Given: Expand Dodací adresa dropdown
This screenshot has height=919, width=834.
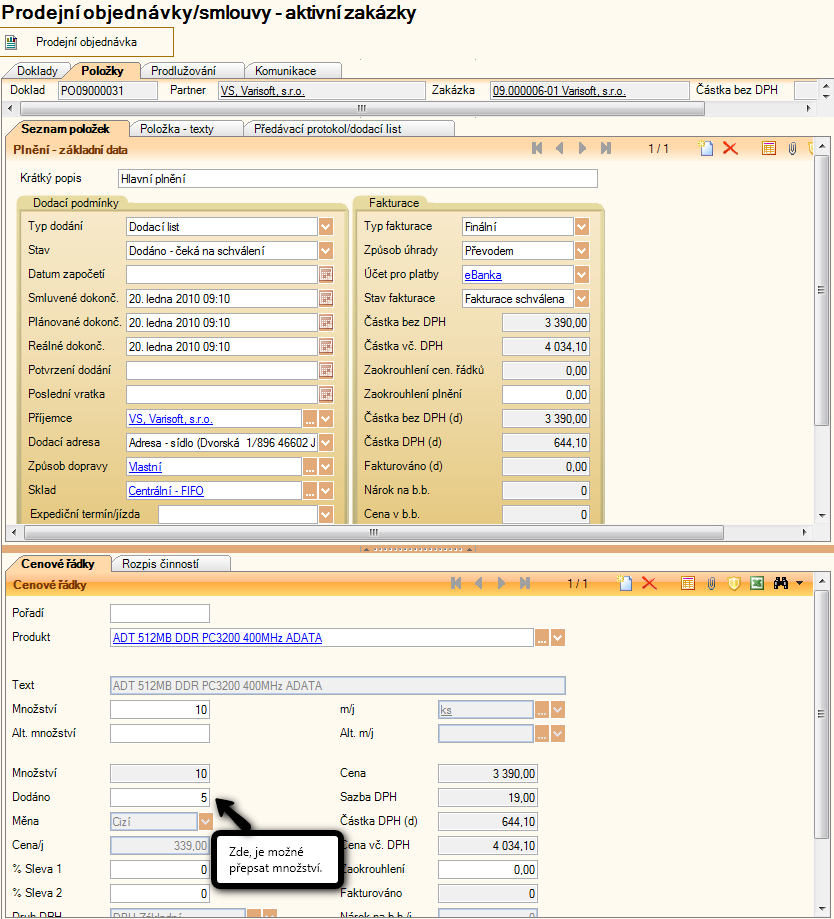Looking at the screenshot, I should (325, 442).
